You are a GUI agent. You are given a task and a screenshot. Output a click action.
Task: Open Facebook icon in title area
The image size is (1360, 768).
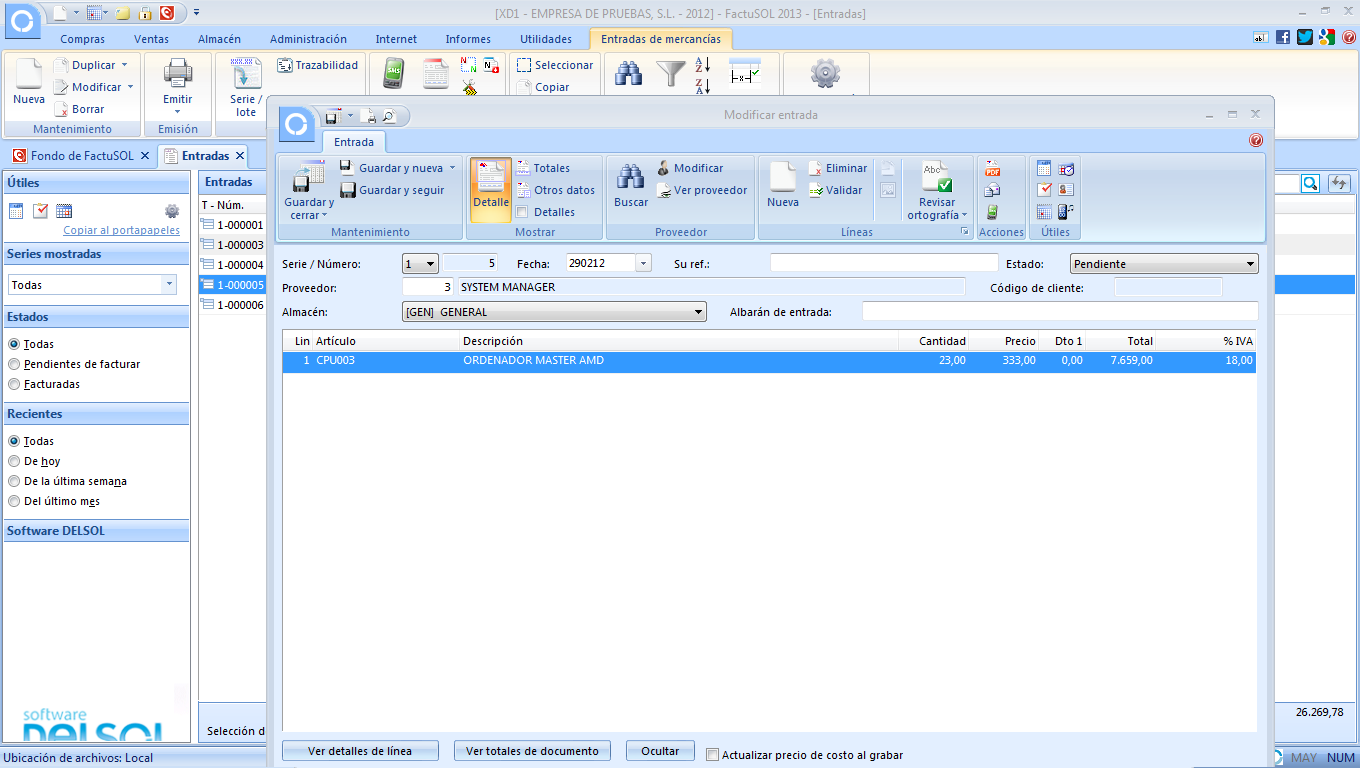(1283, 37)
